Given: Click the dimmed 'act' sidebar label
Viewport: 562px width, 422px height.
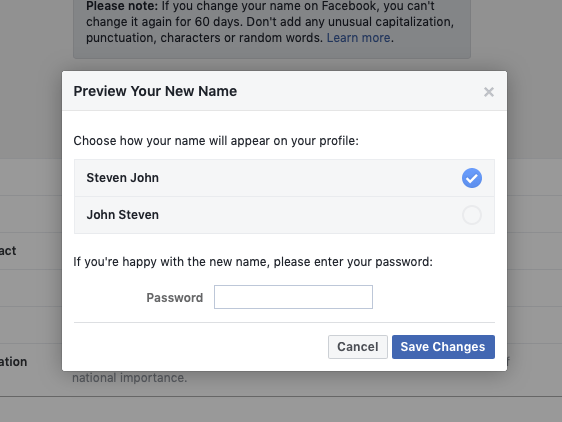Looking at the screenshot, I should [8, 251].
